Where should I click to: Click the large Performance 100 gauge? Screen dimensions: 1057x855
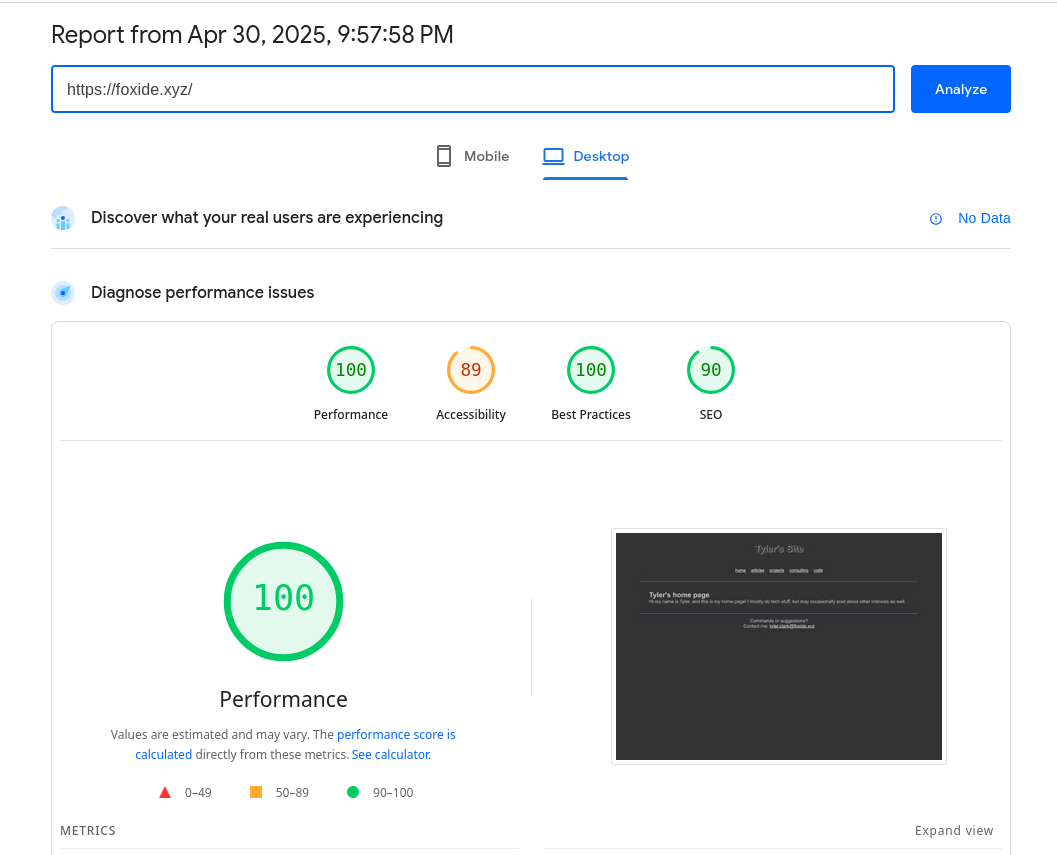283,601
